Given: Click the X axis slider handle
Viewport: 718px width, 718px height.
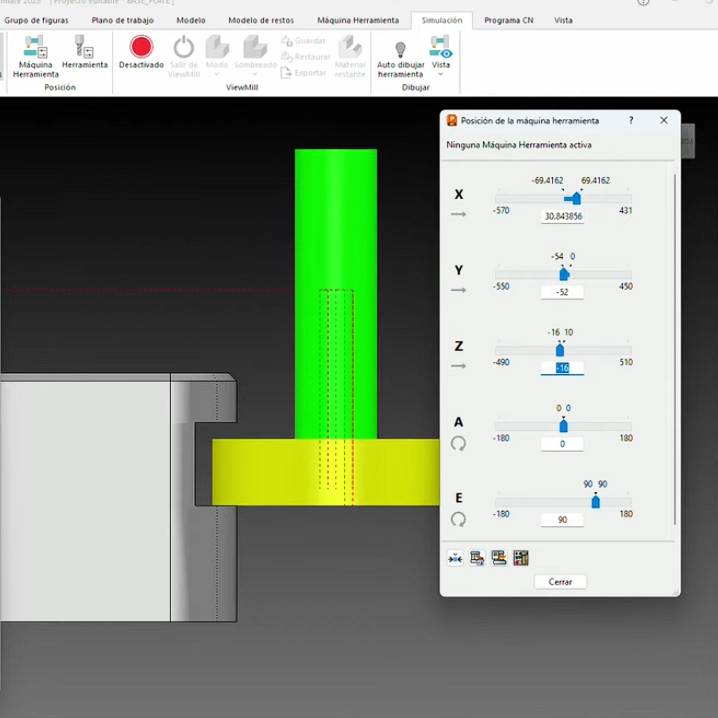Looking at the screenshot, I should pos(576,198).
